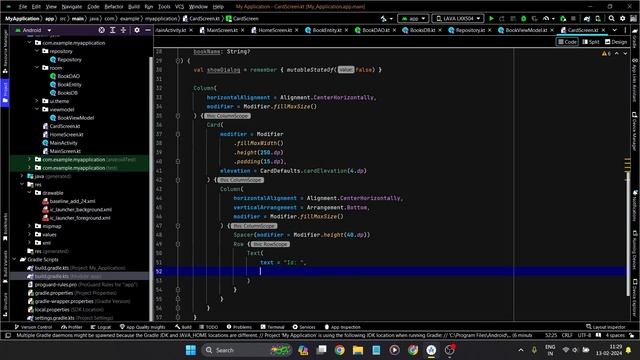Screen dimensions: 640x360
Task: Open the File menu
Action: pyautogui.click(x=23, y=7)
